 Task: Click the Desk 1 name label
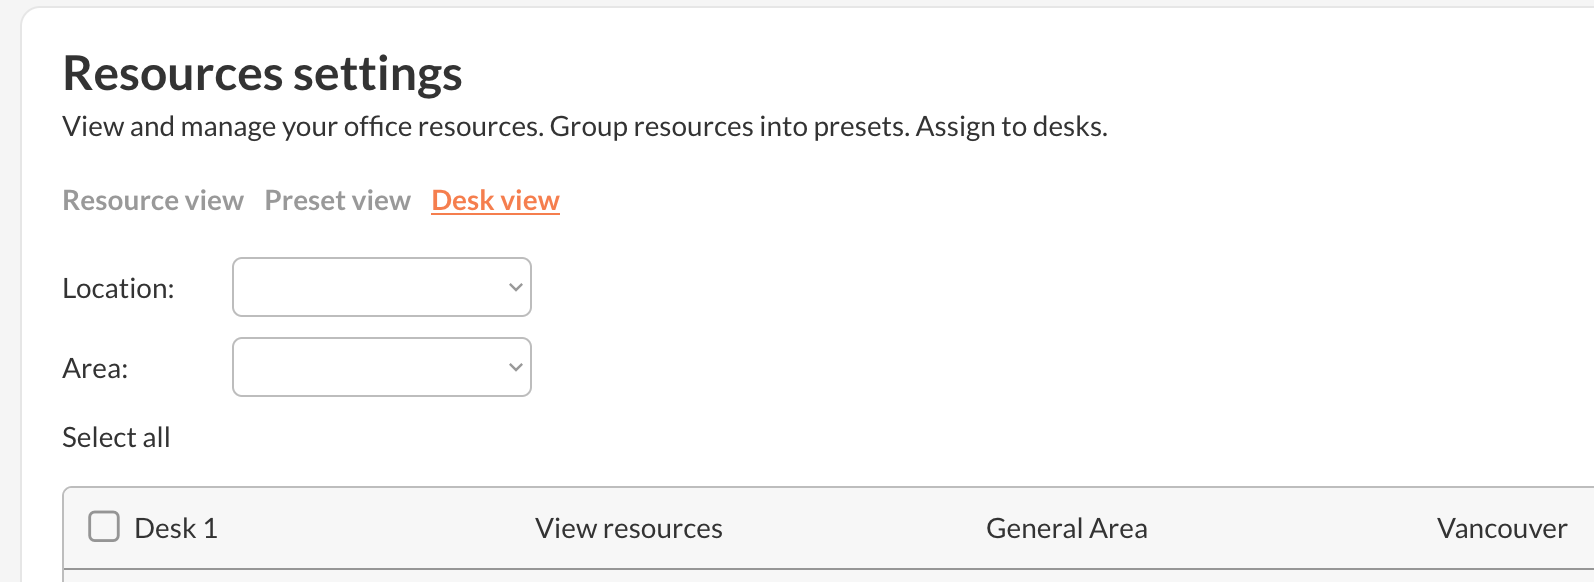[x=176, y=528]
